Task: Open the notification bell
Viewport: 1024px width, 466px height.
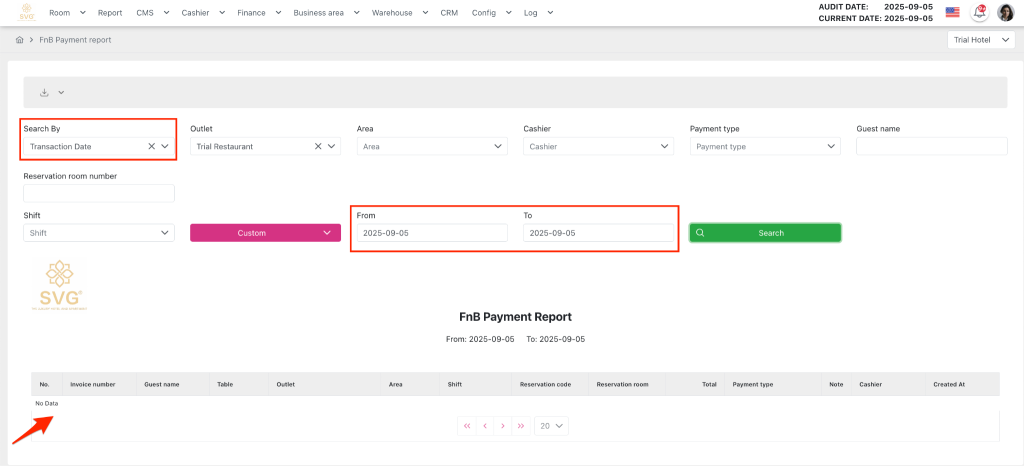Action: pos(980,13)
